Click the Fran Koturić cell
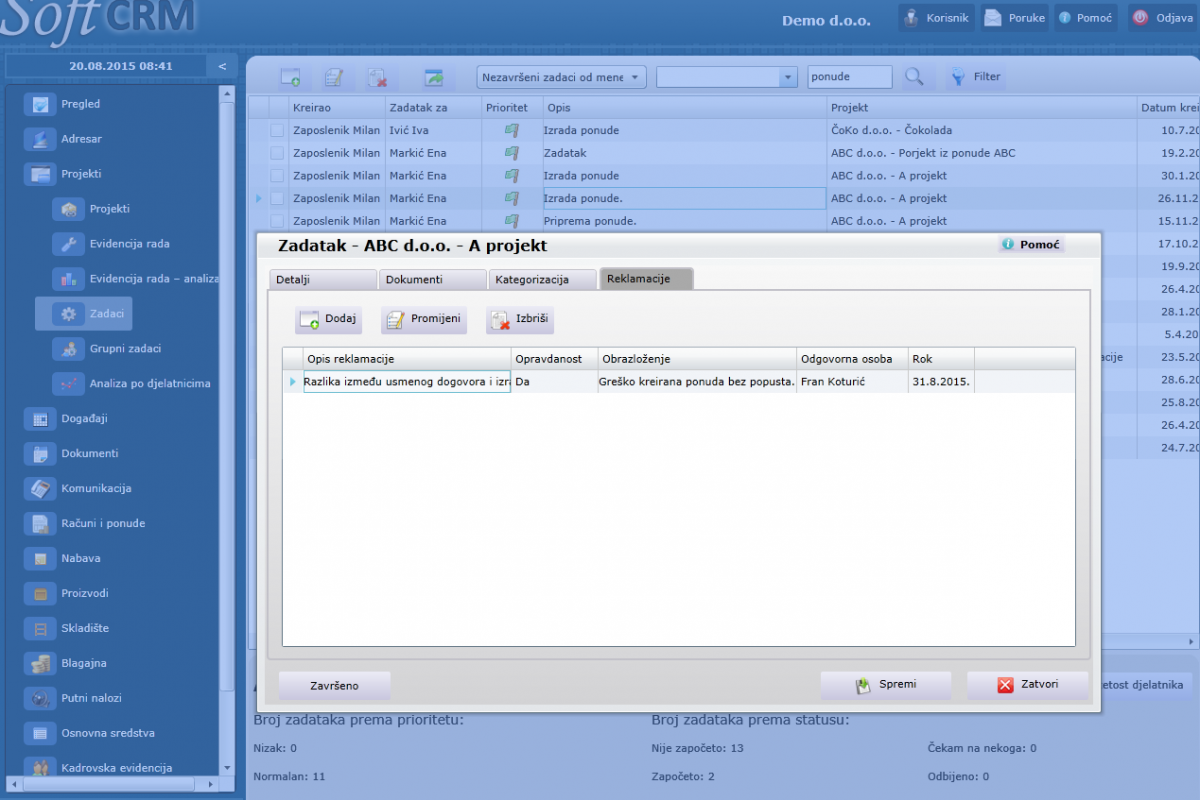The width and height of the screenshot is (1200, 800). click(852, 381)
